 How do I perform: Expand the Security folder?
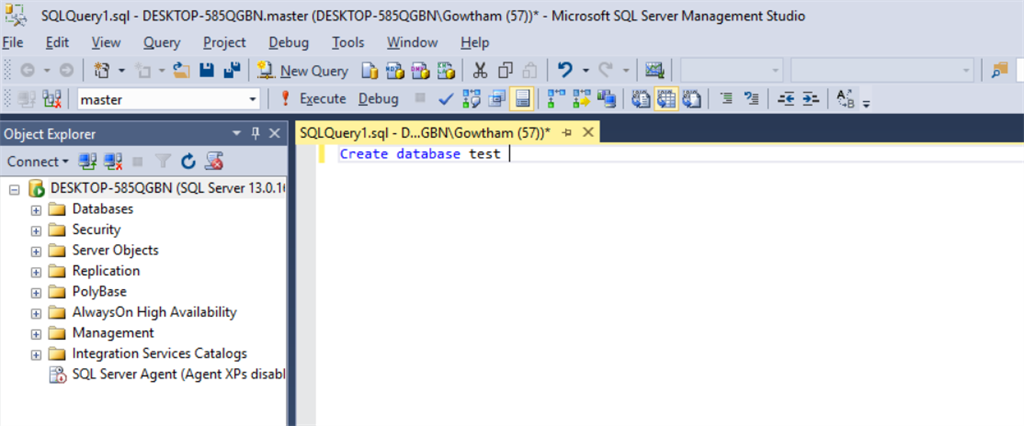click(x=36, y=231)
